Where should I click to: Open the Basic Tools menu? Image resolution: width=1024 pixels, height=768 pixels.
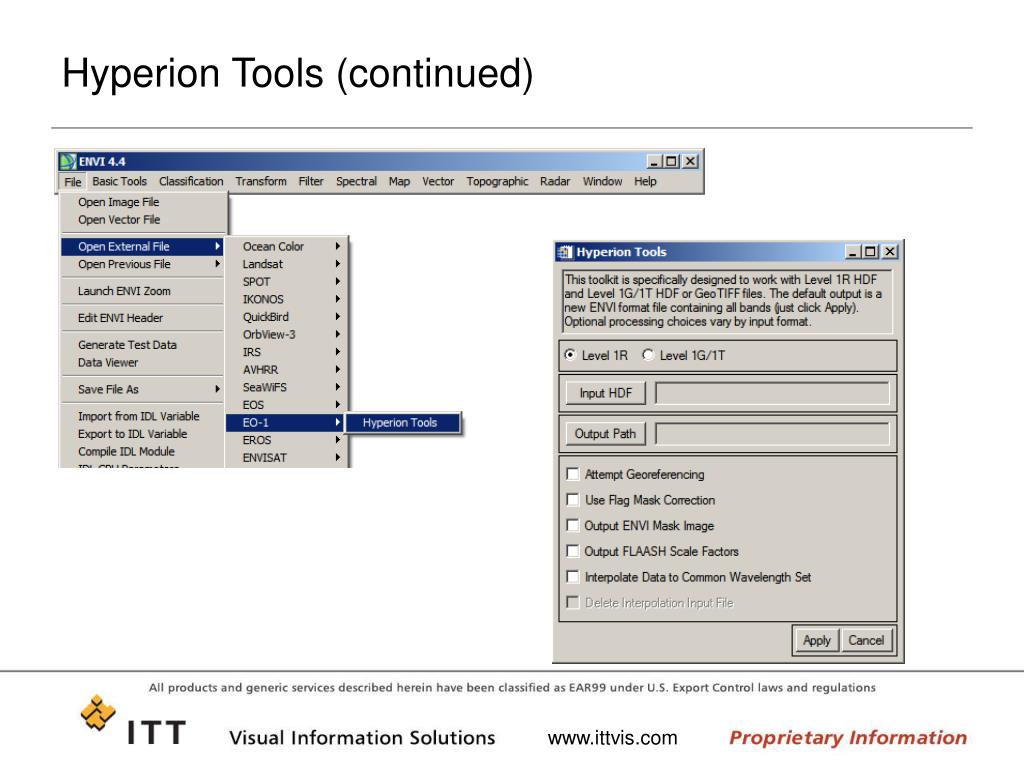[120, 182]
